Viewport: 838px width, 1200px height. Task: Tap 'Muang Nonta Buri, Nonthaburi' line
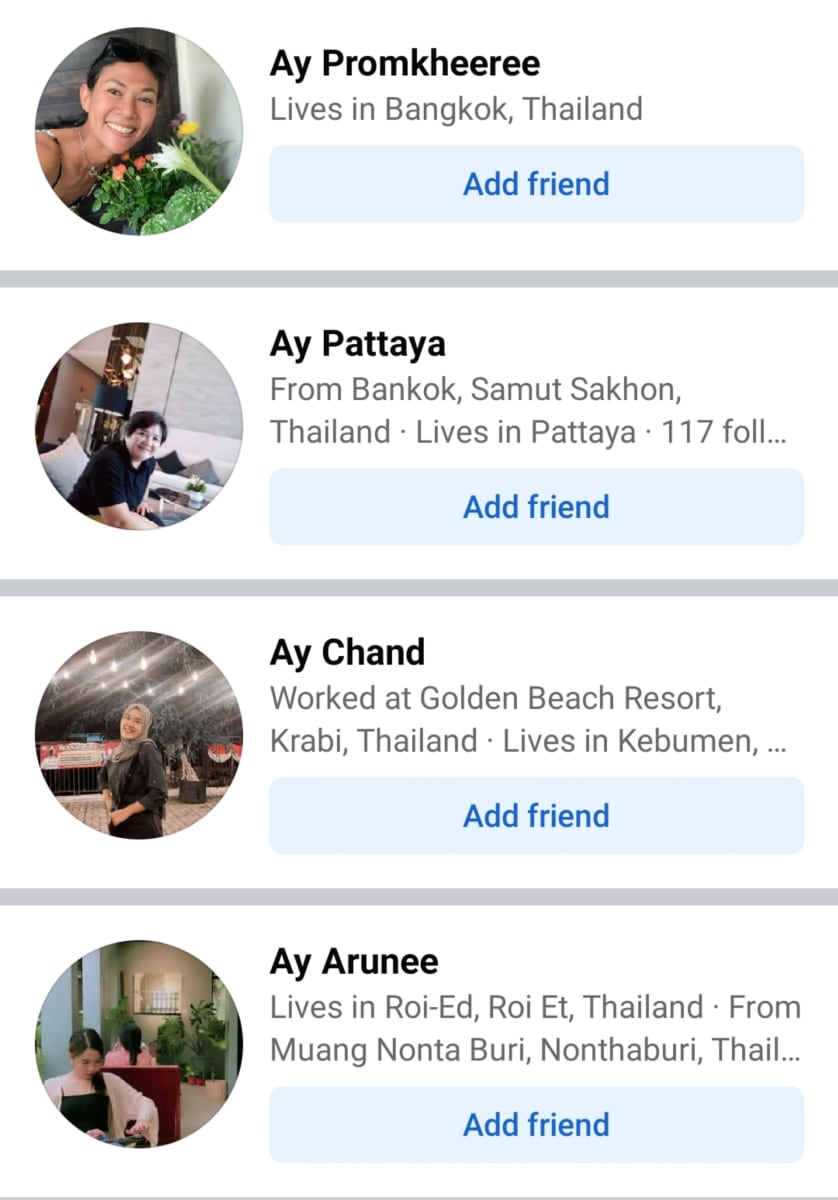(x=535, y=1051)
